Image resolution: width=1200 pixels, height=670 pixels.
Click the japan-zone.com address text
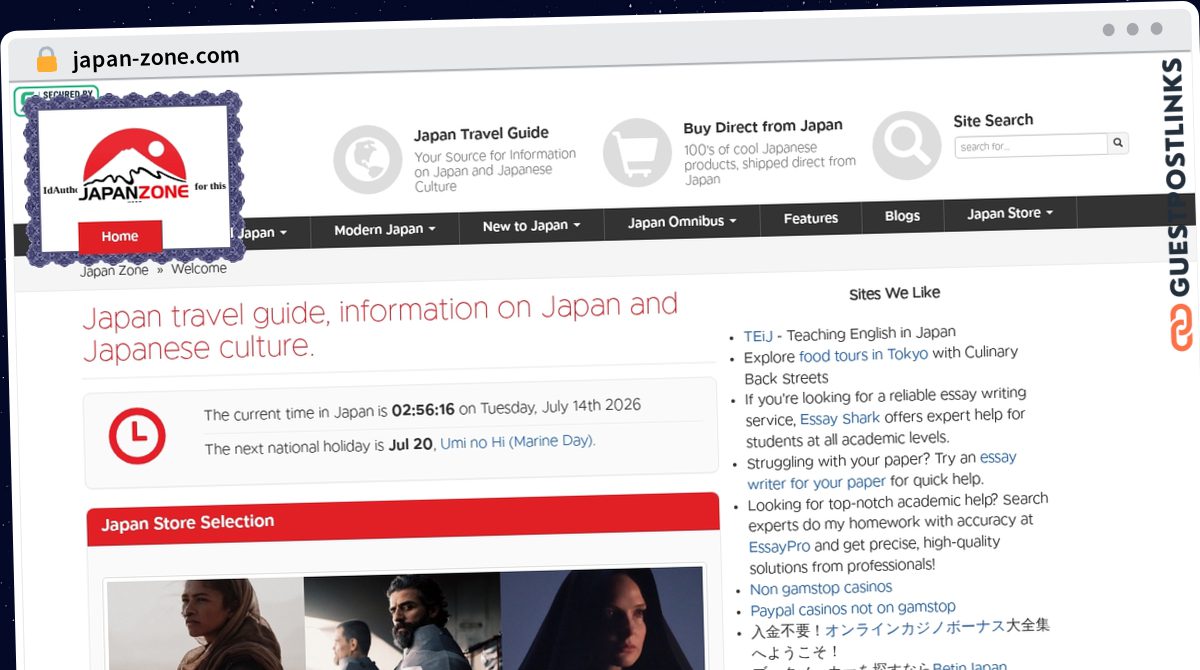(x=156, y=57)
